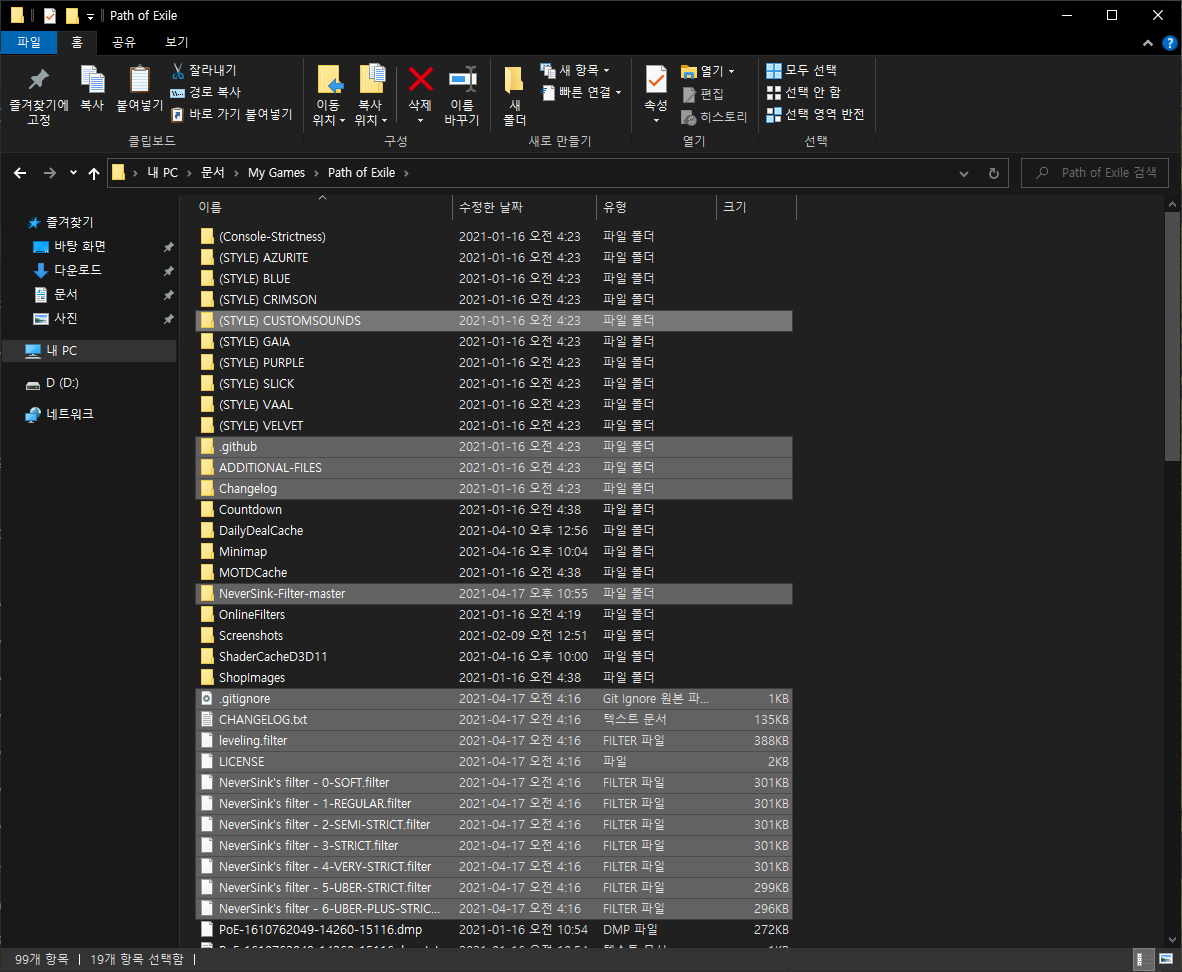Click 문서 in the address breadcrumb
Viewport: 1182px width, 972px height.
click(213, 173)
